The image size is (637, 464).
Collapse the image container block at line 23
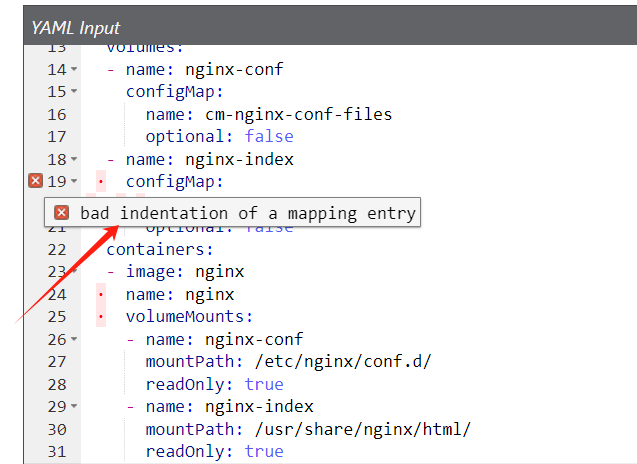[74, 272]
